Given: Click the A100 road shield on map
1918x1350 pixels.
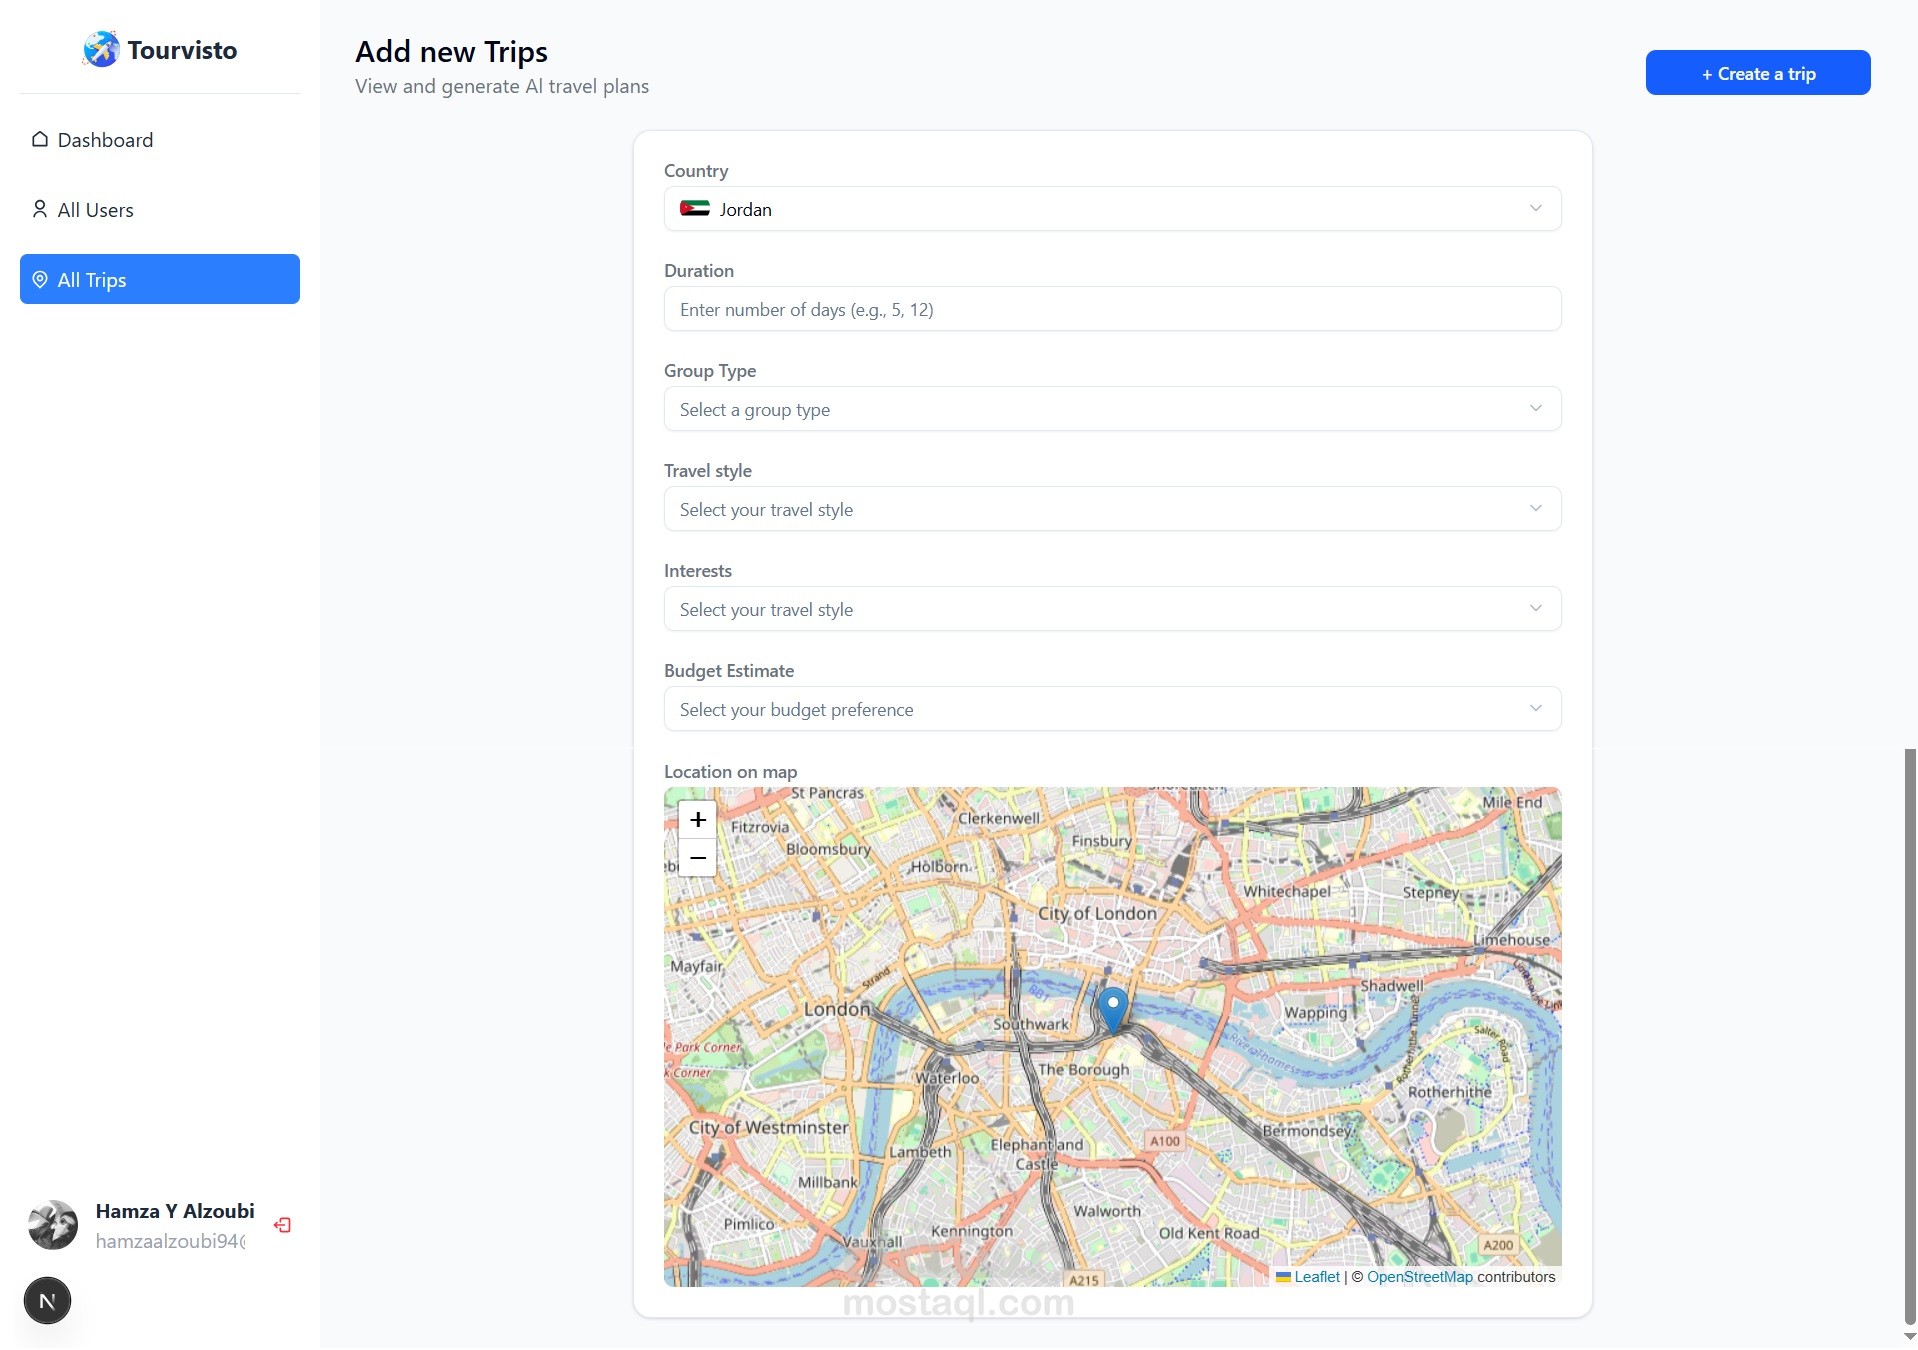Looking at the screenshot, I should pyautogui.click(x=1165, y=1141).
